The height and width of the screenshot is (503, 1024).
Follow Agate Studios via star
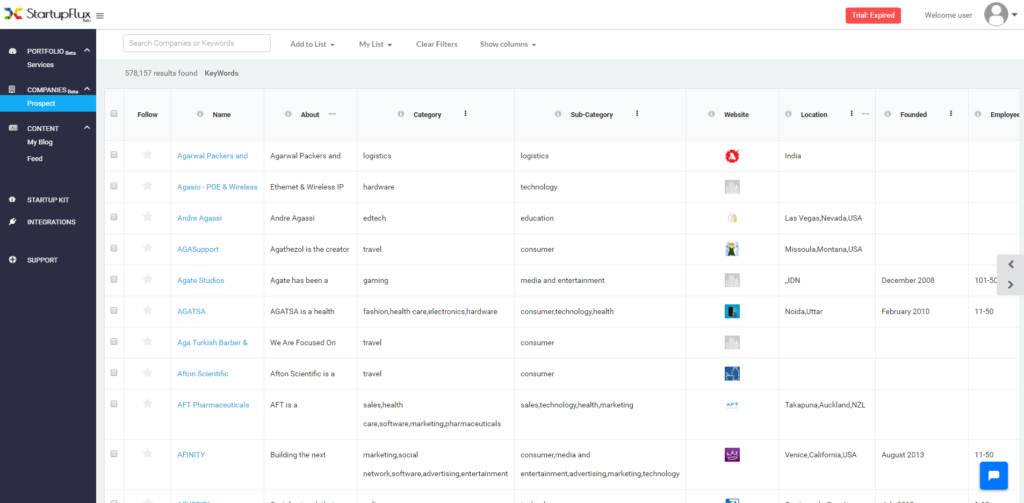(148, 279)
